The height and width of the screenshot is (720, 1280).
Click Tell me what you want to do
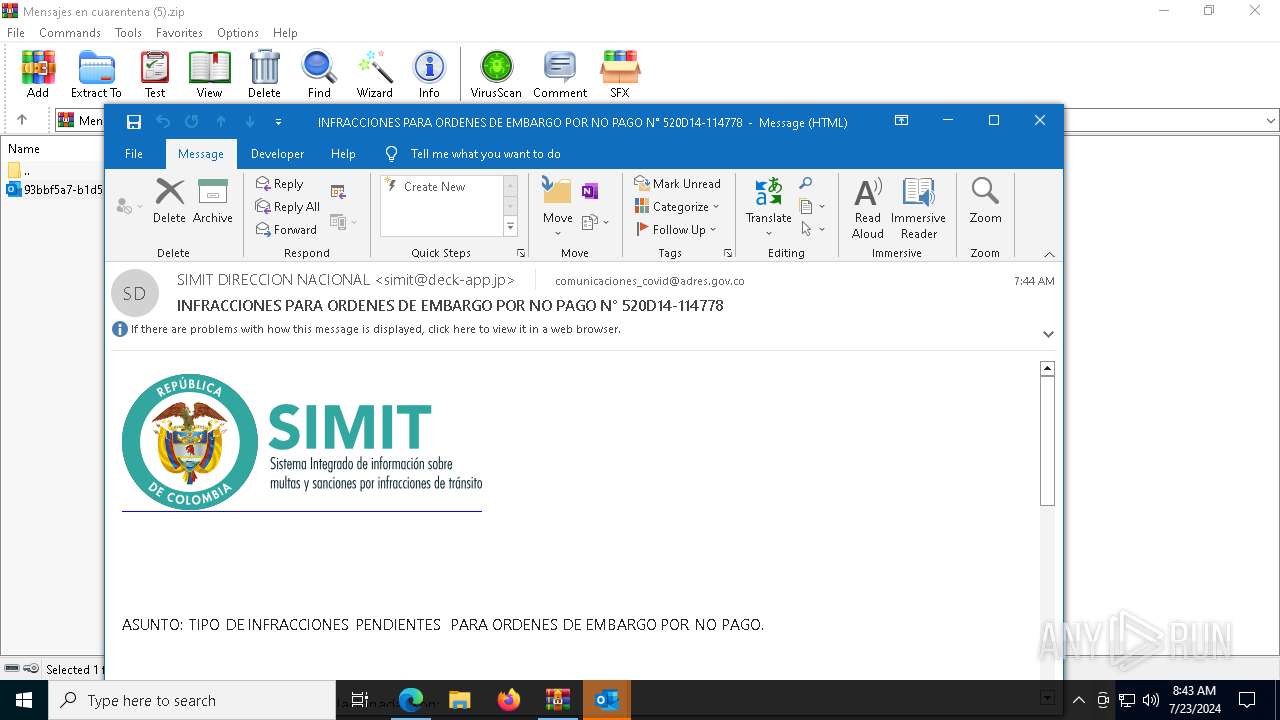pyautogui.click(x=485, y=154)
